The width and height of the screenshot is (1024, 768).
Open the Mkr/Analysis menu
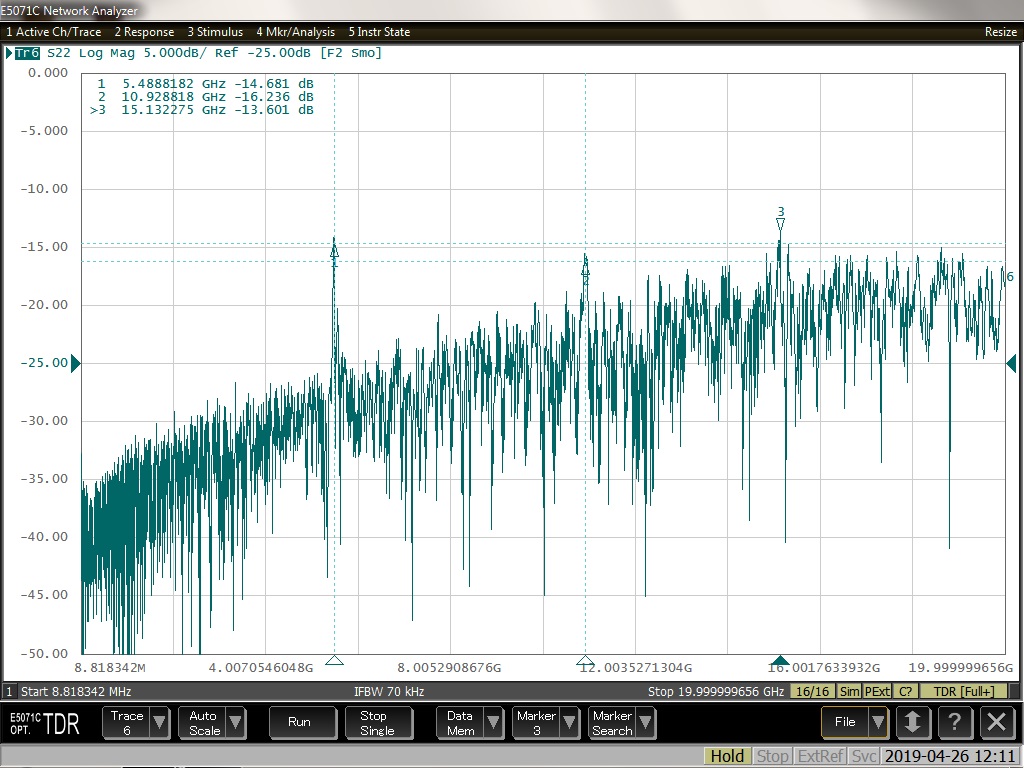pyautogui.click(x=295, y=32)
